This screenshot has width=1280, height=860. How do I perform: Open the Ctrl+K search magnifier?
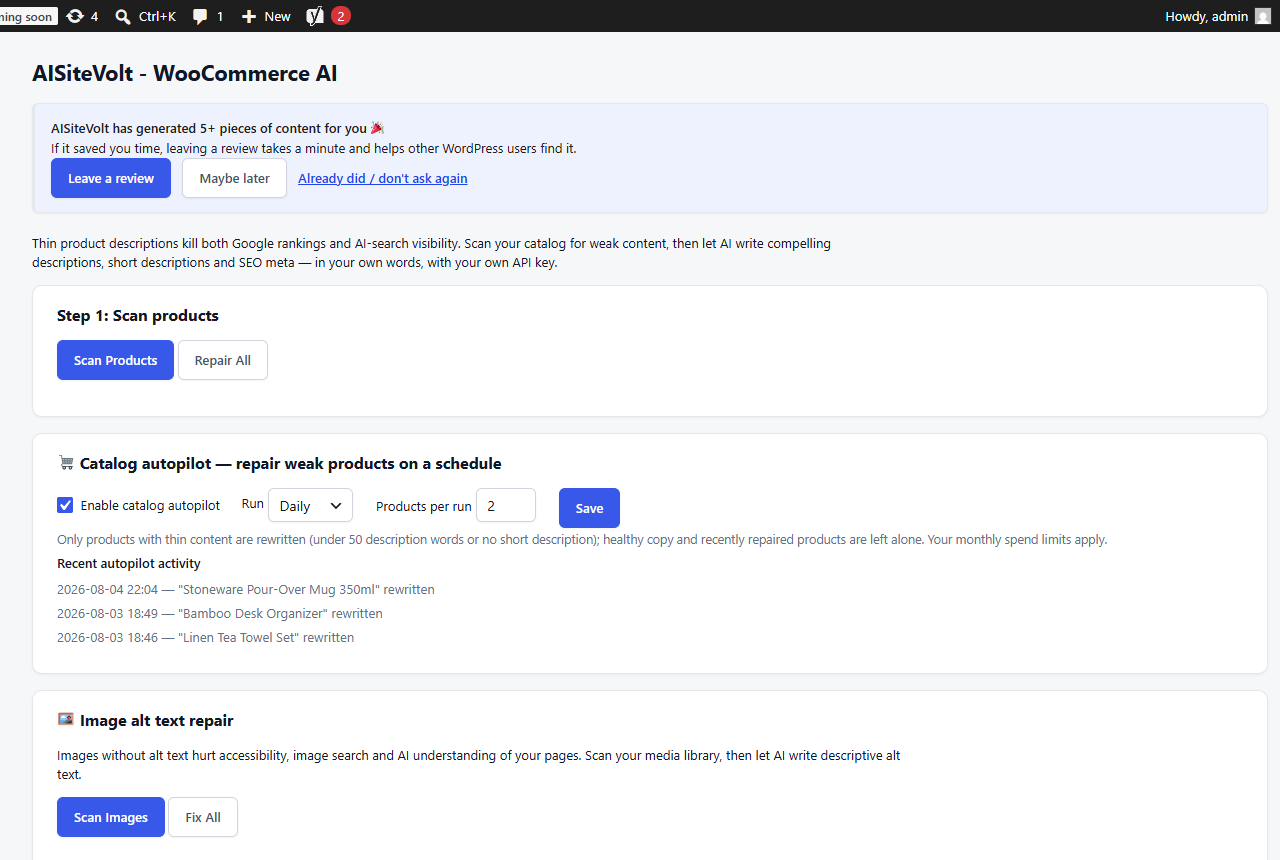[123, 16]
